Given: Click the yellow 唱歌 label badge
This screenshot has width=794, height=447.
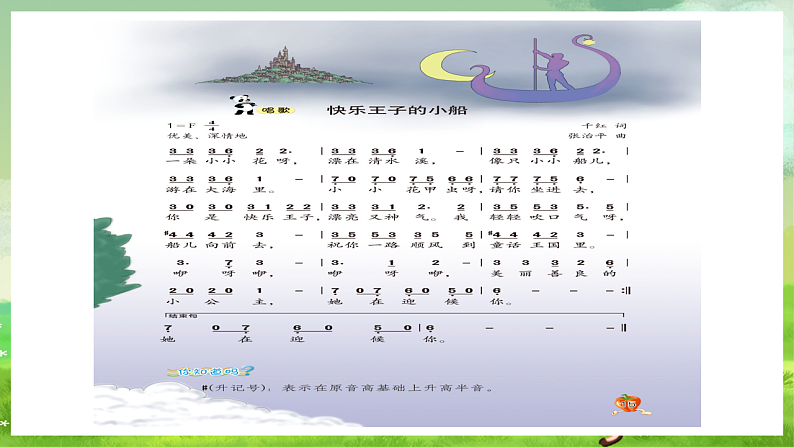Looking at the screenshot, I should tap(275, 110).
